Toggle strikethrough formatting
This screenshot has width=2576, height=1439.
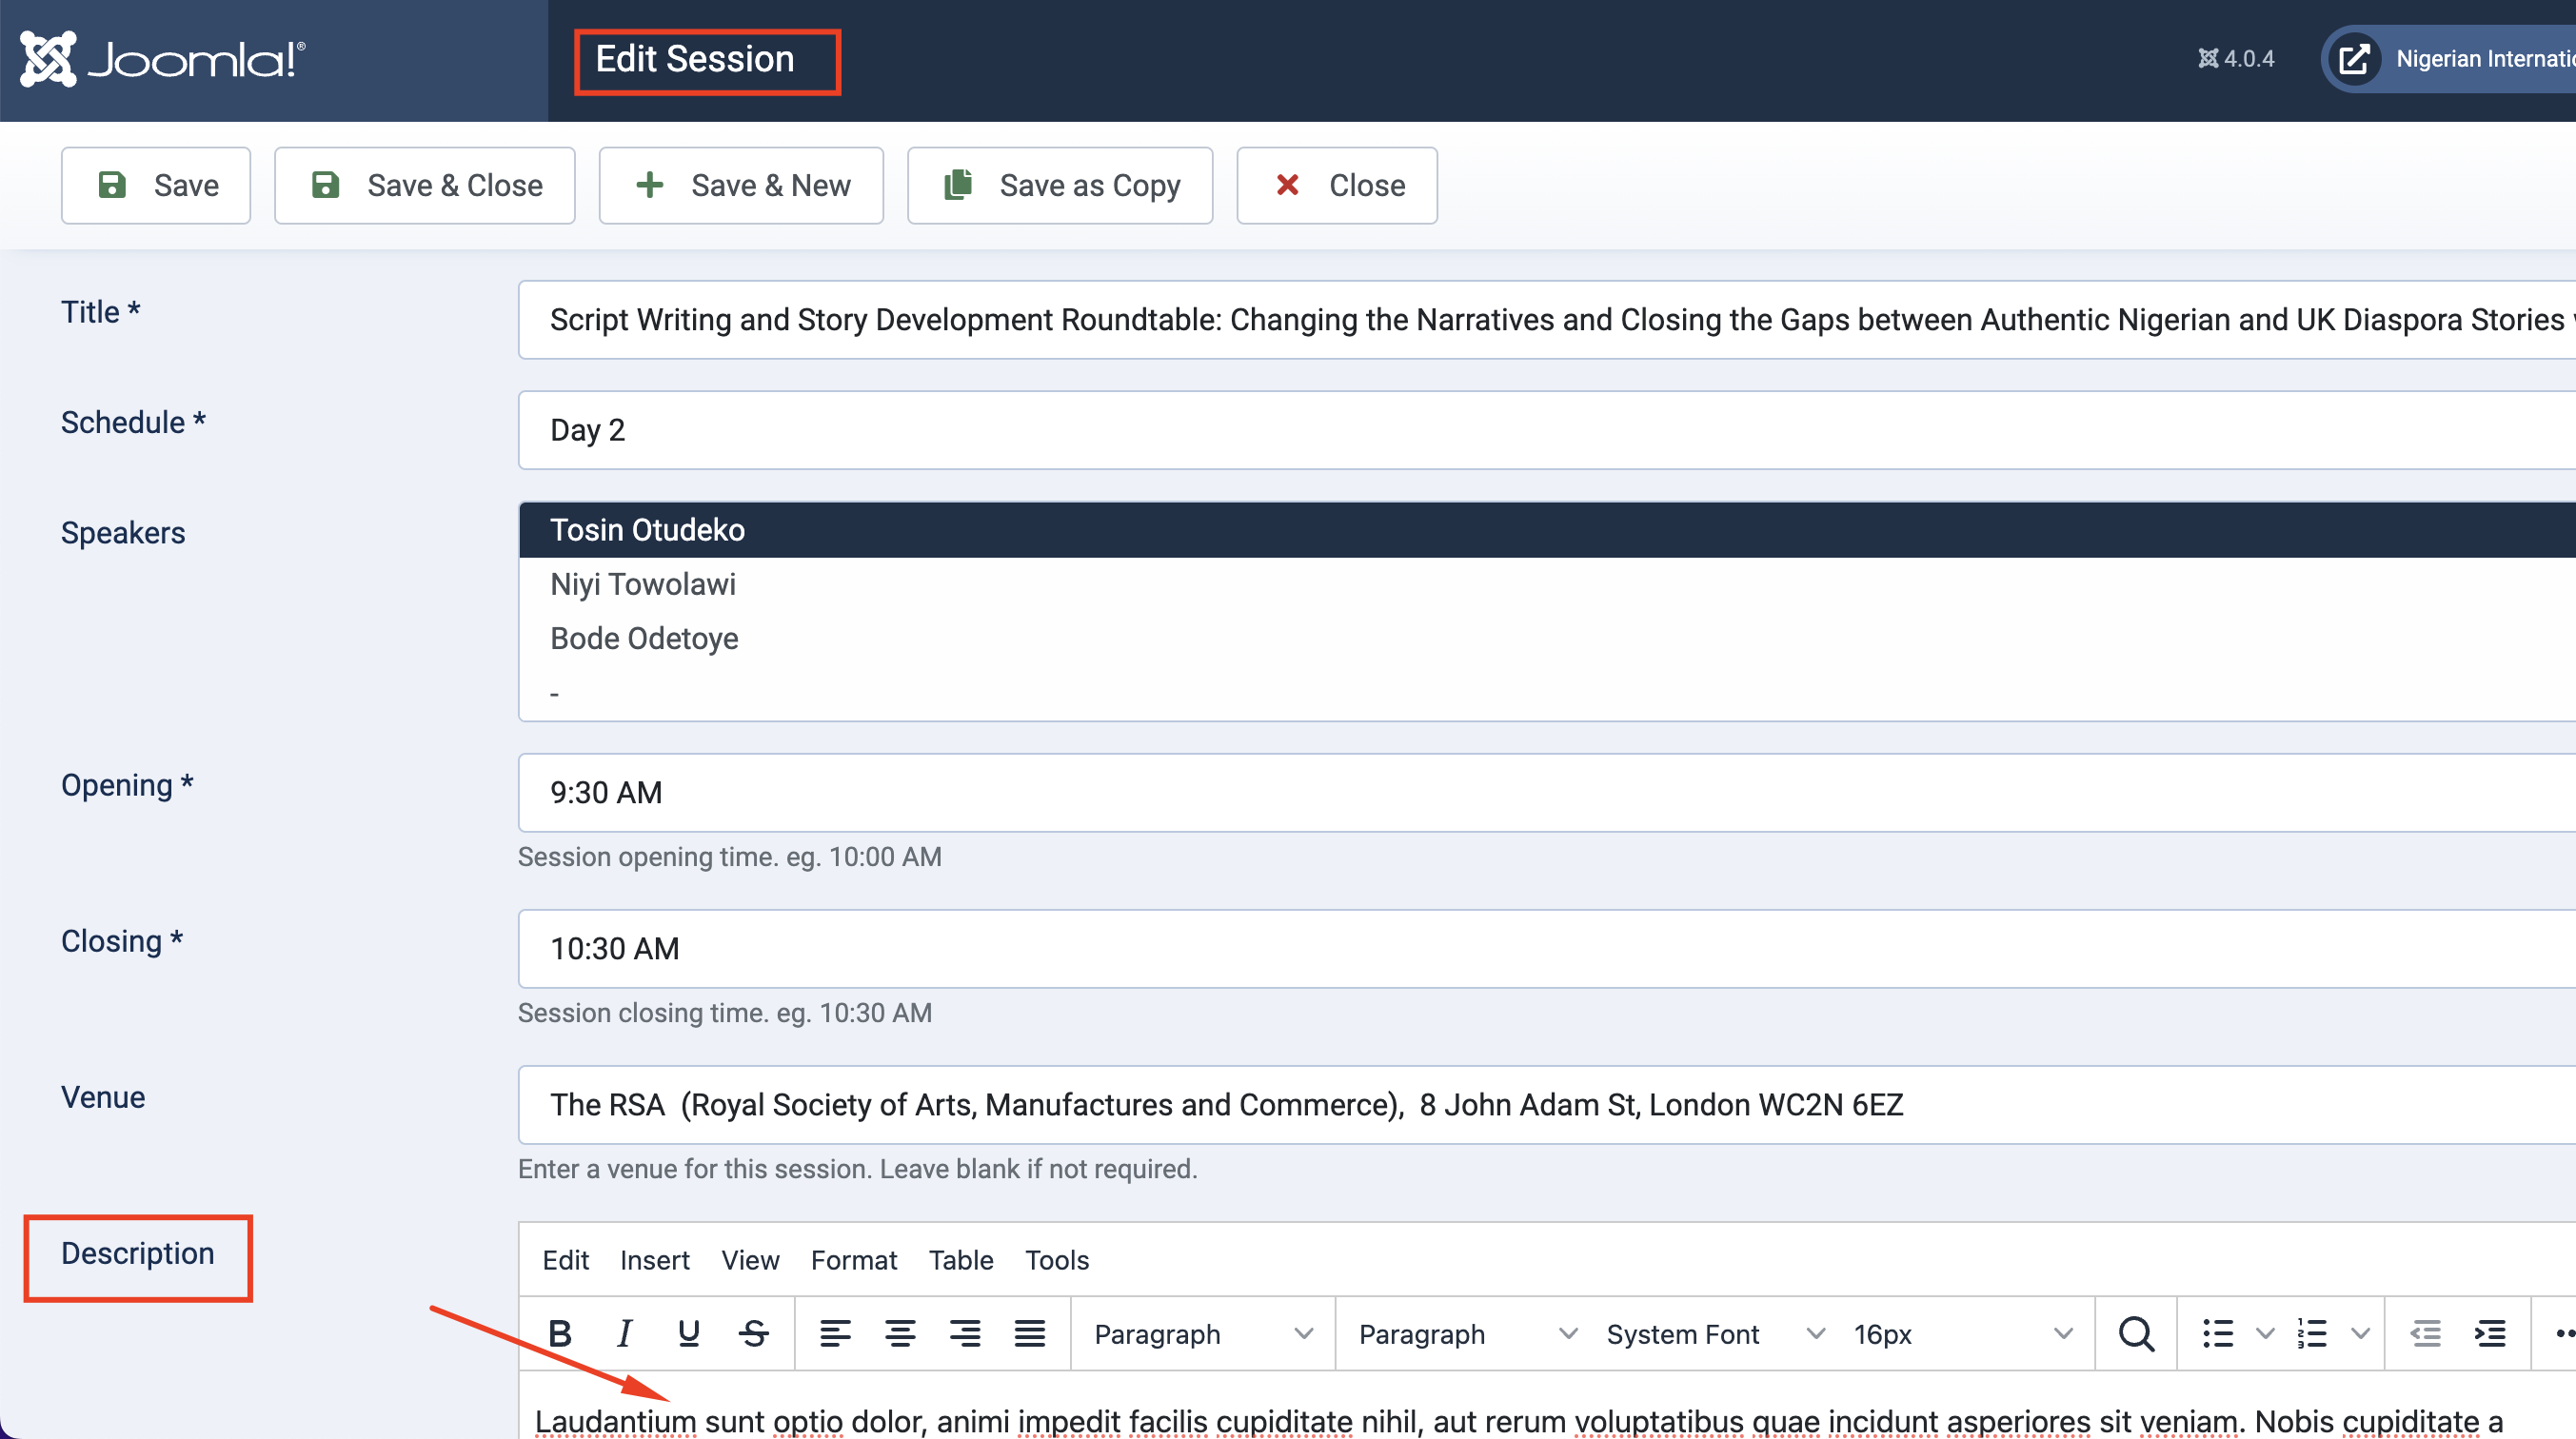(754, 1334)
